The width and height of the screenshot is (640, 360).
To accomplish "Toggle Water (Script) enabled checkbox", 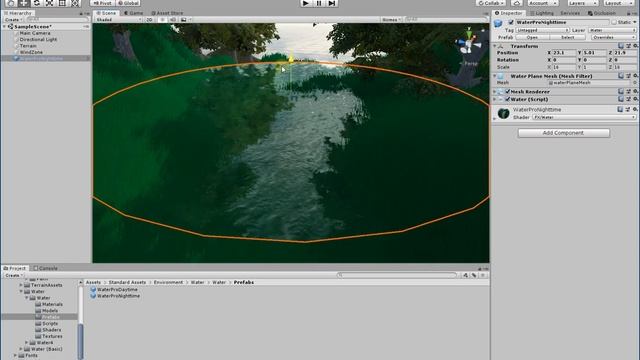I will coord(508,100).
